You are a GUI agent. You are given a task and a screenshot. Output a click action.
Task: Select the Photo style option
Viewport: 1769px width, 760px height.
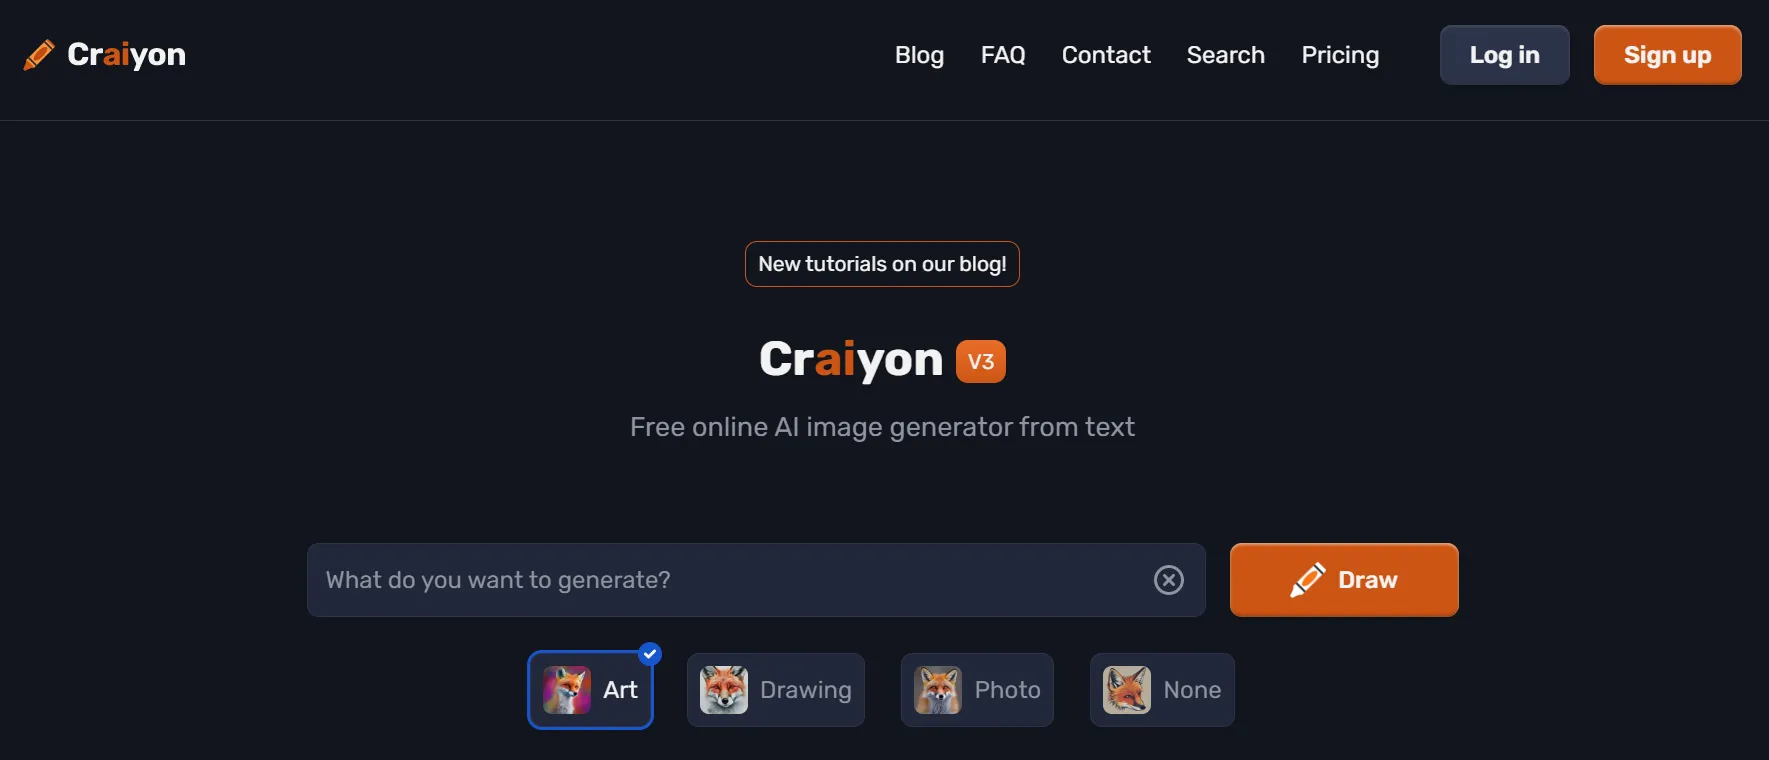coord(977,690)
